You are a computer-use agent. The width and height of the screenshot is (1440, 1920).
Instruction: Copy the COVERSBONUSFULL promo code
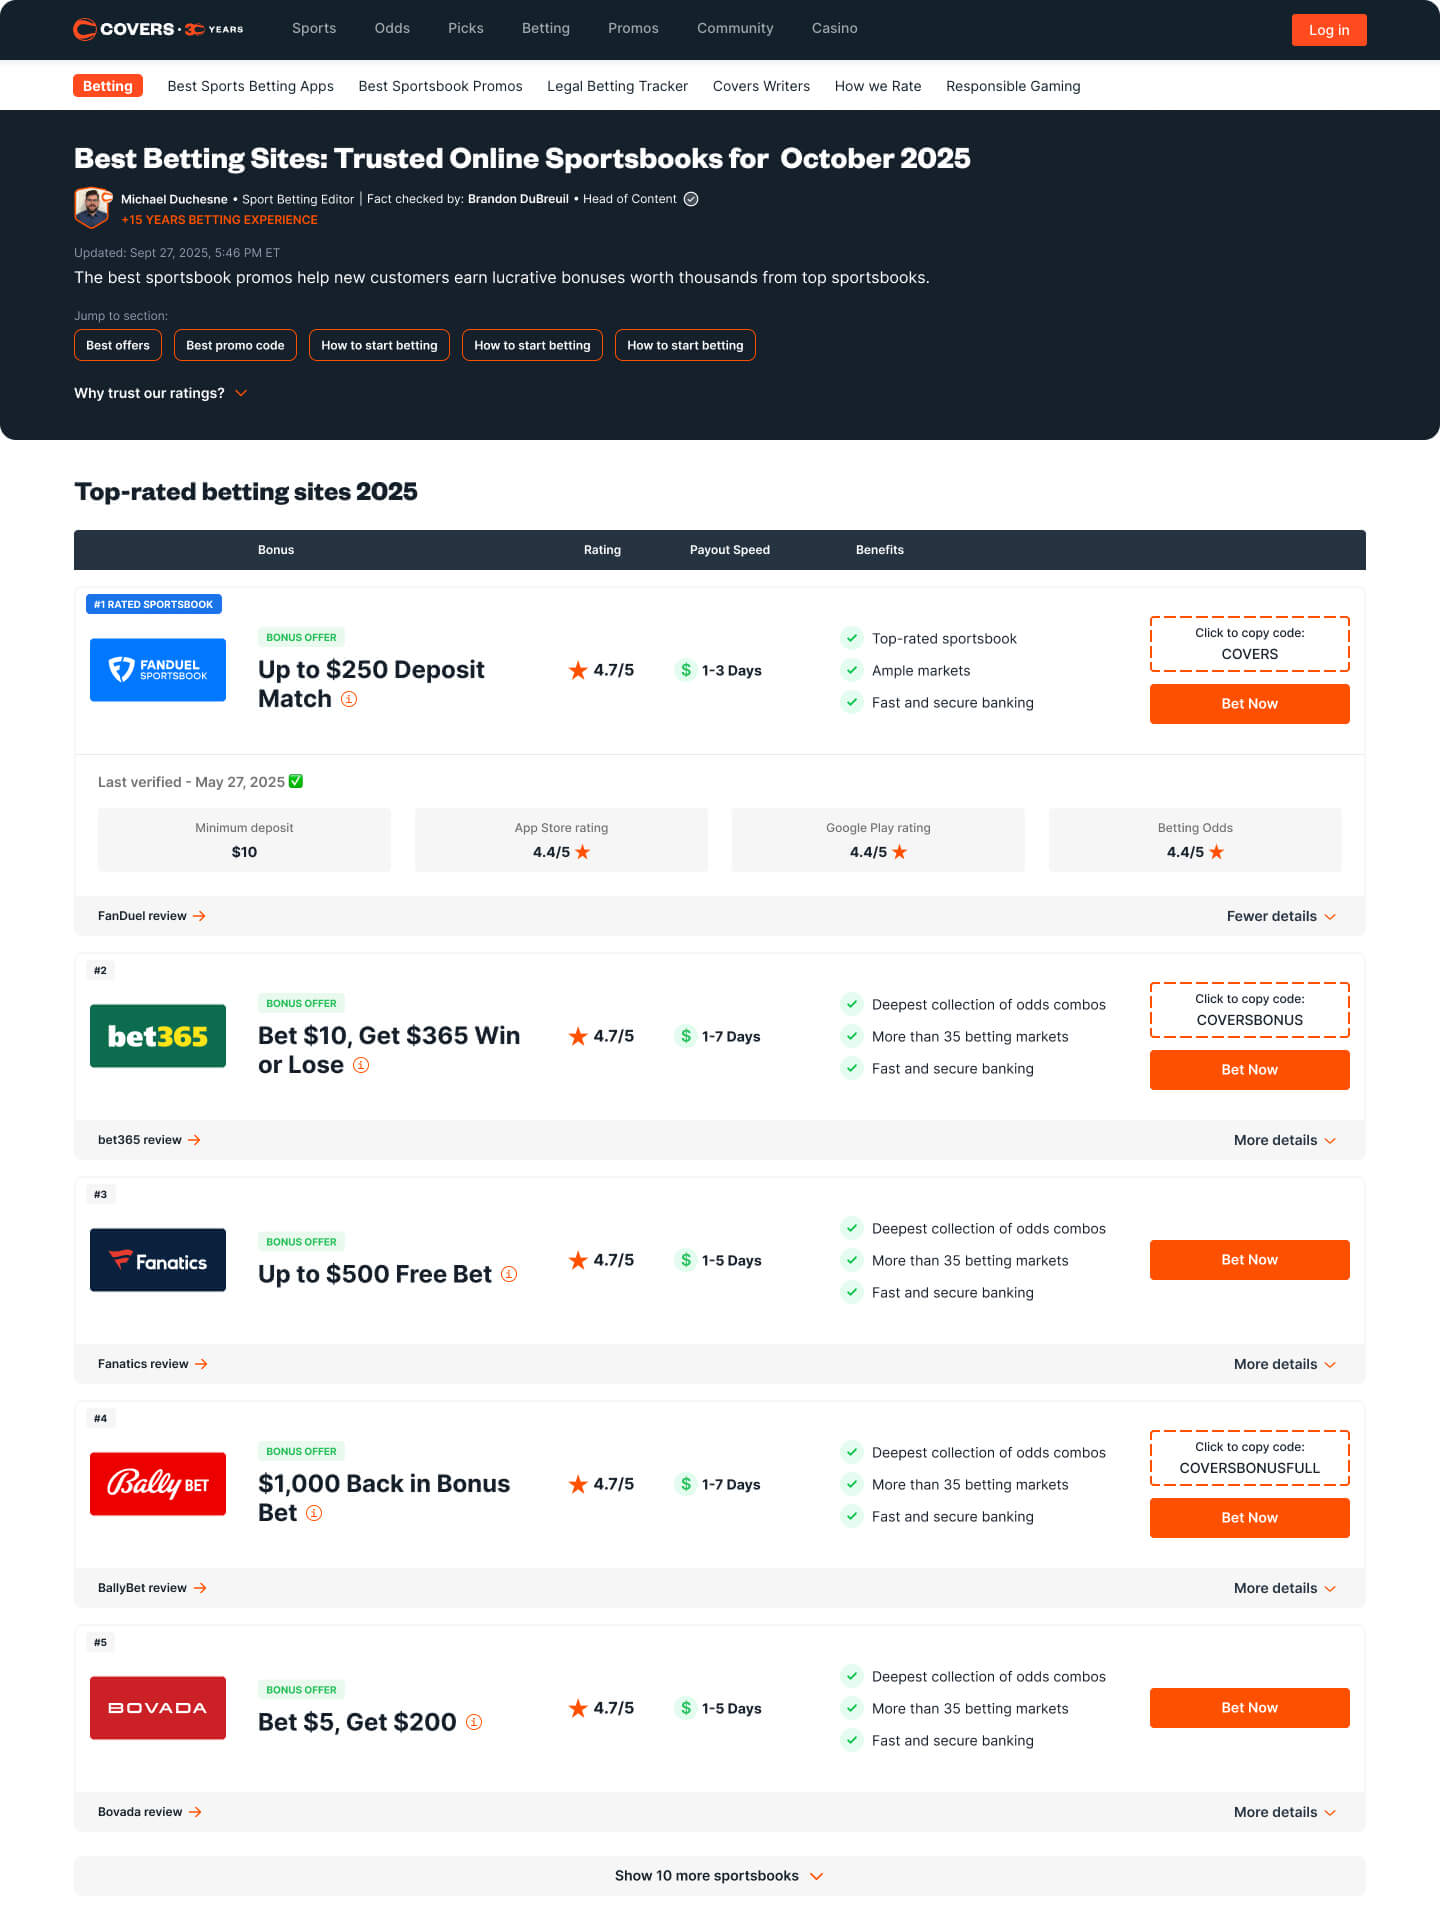point(1250,1458)
